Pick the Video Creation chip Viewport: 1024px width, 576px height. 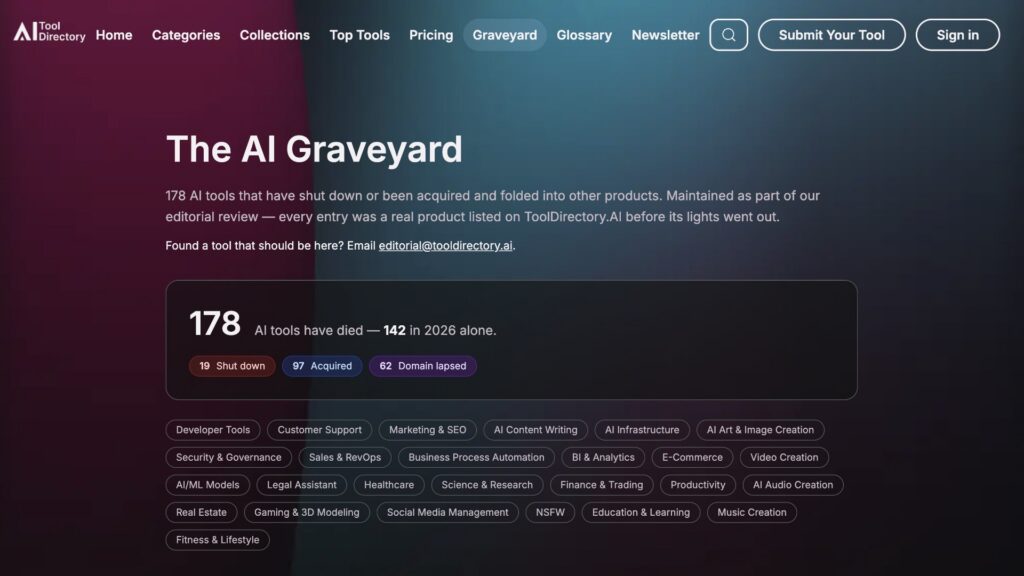tap(784, 457)
